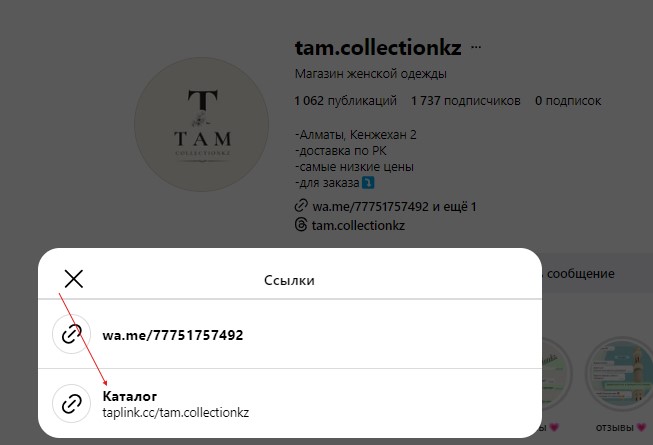Screen dimensions: 653x445
Task: Open the 0 подписок following list
Action: click(x=567, y=101)
